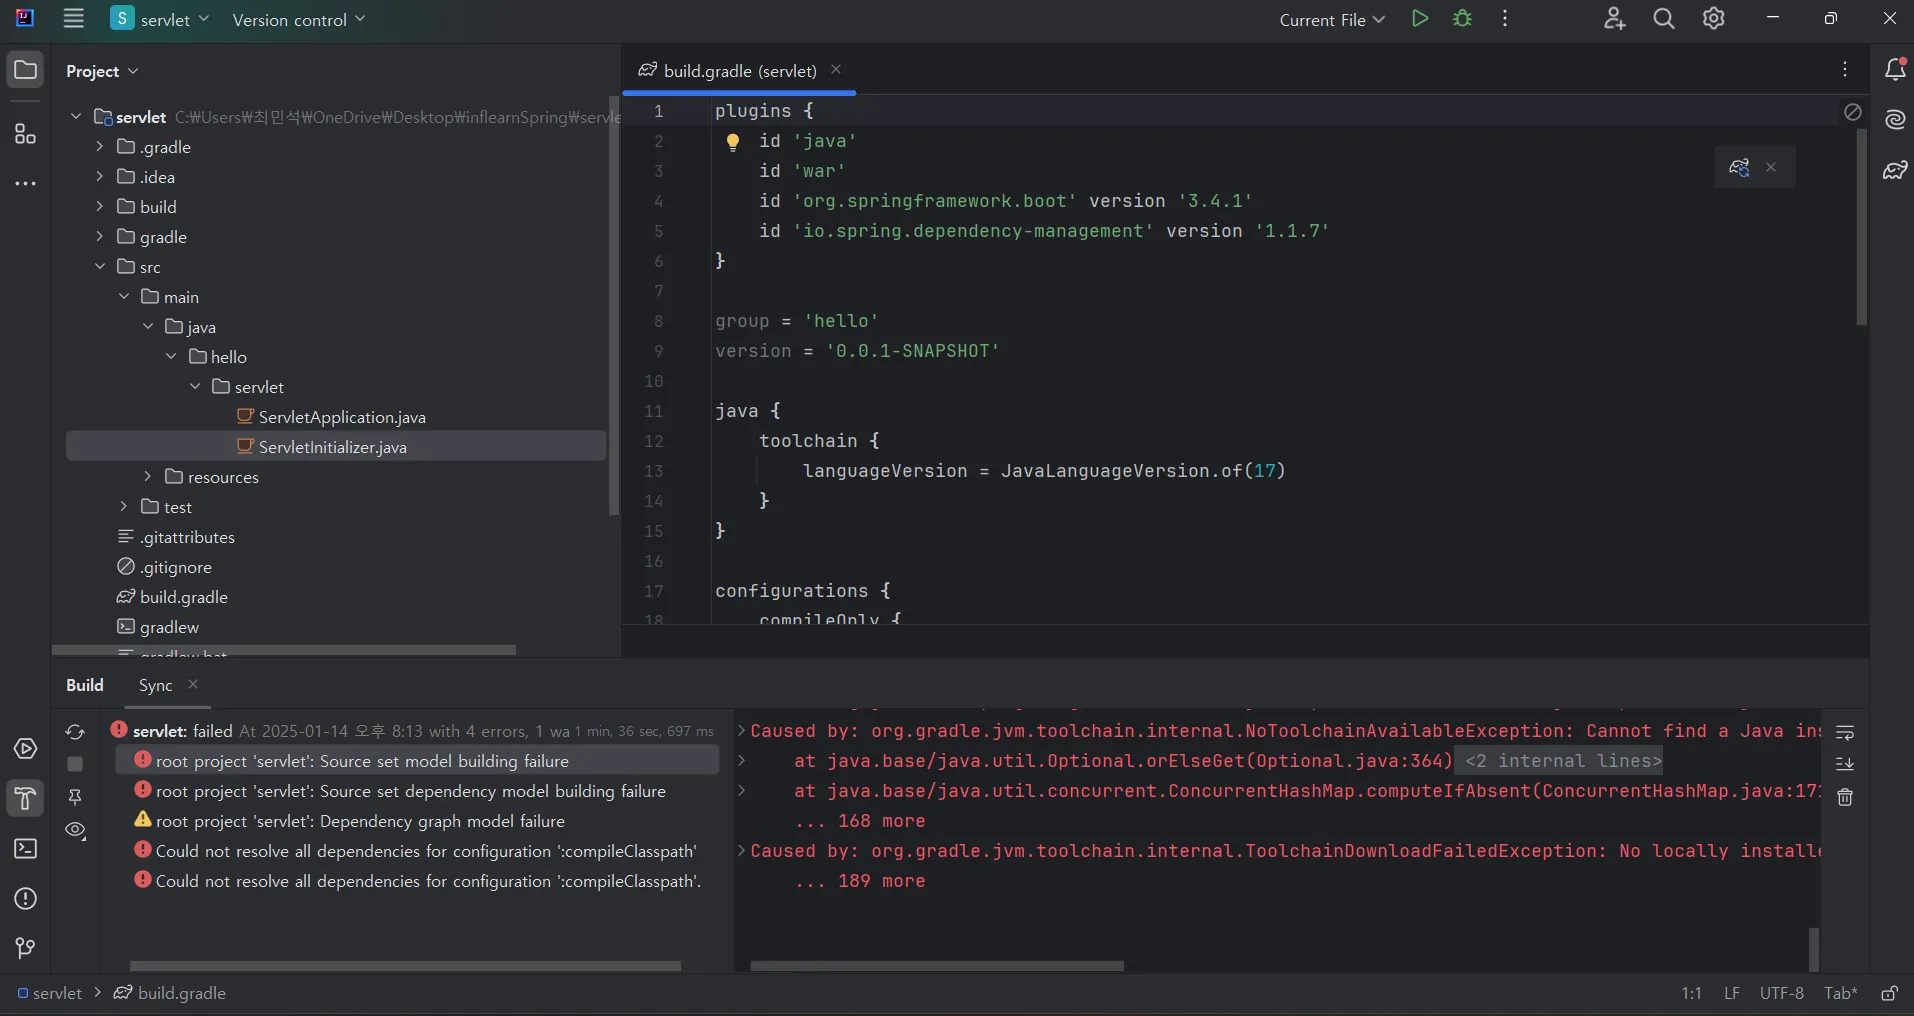This screenshot has width=1914, height=1016.
Task: Start debugging with the bug icon
Action: tap(1462, 19)
